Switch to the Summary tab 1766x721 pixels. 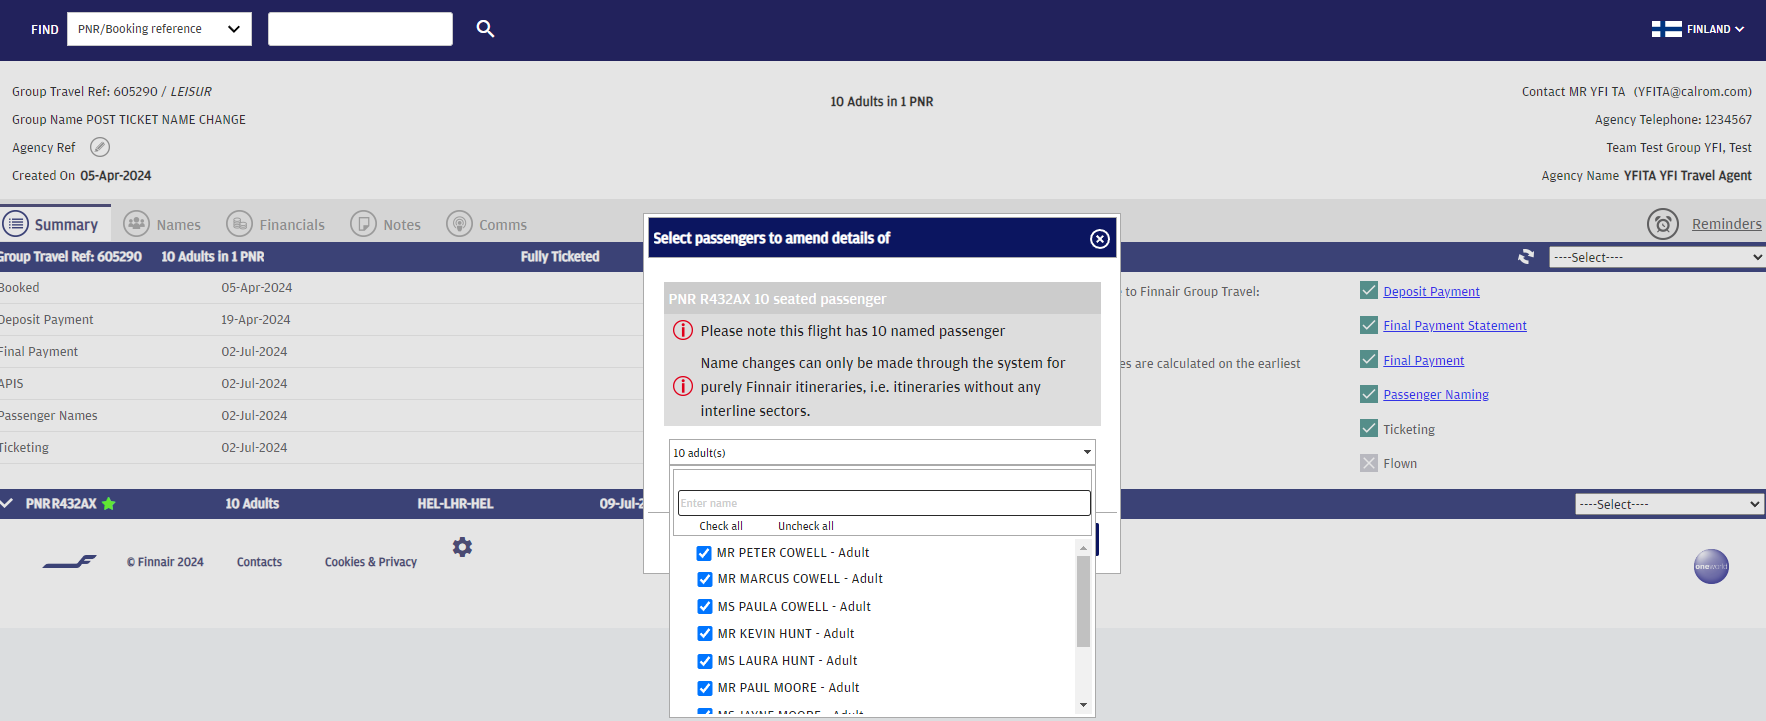click(56, 224)
